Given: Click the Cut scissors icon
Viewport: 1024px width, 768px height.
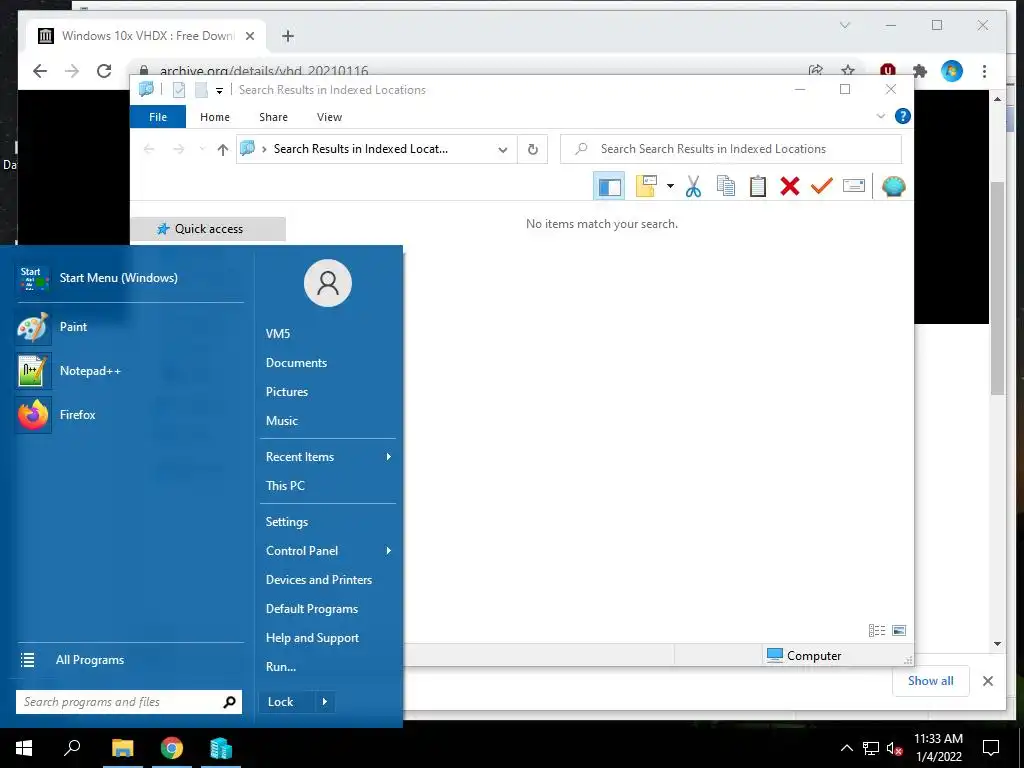Looking at the screenshot, I should [694, 187].
